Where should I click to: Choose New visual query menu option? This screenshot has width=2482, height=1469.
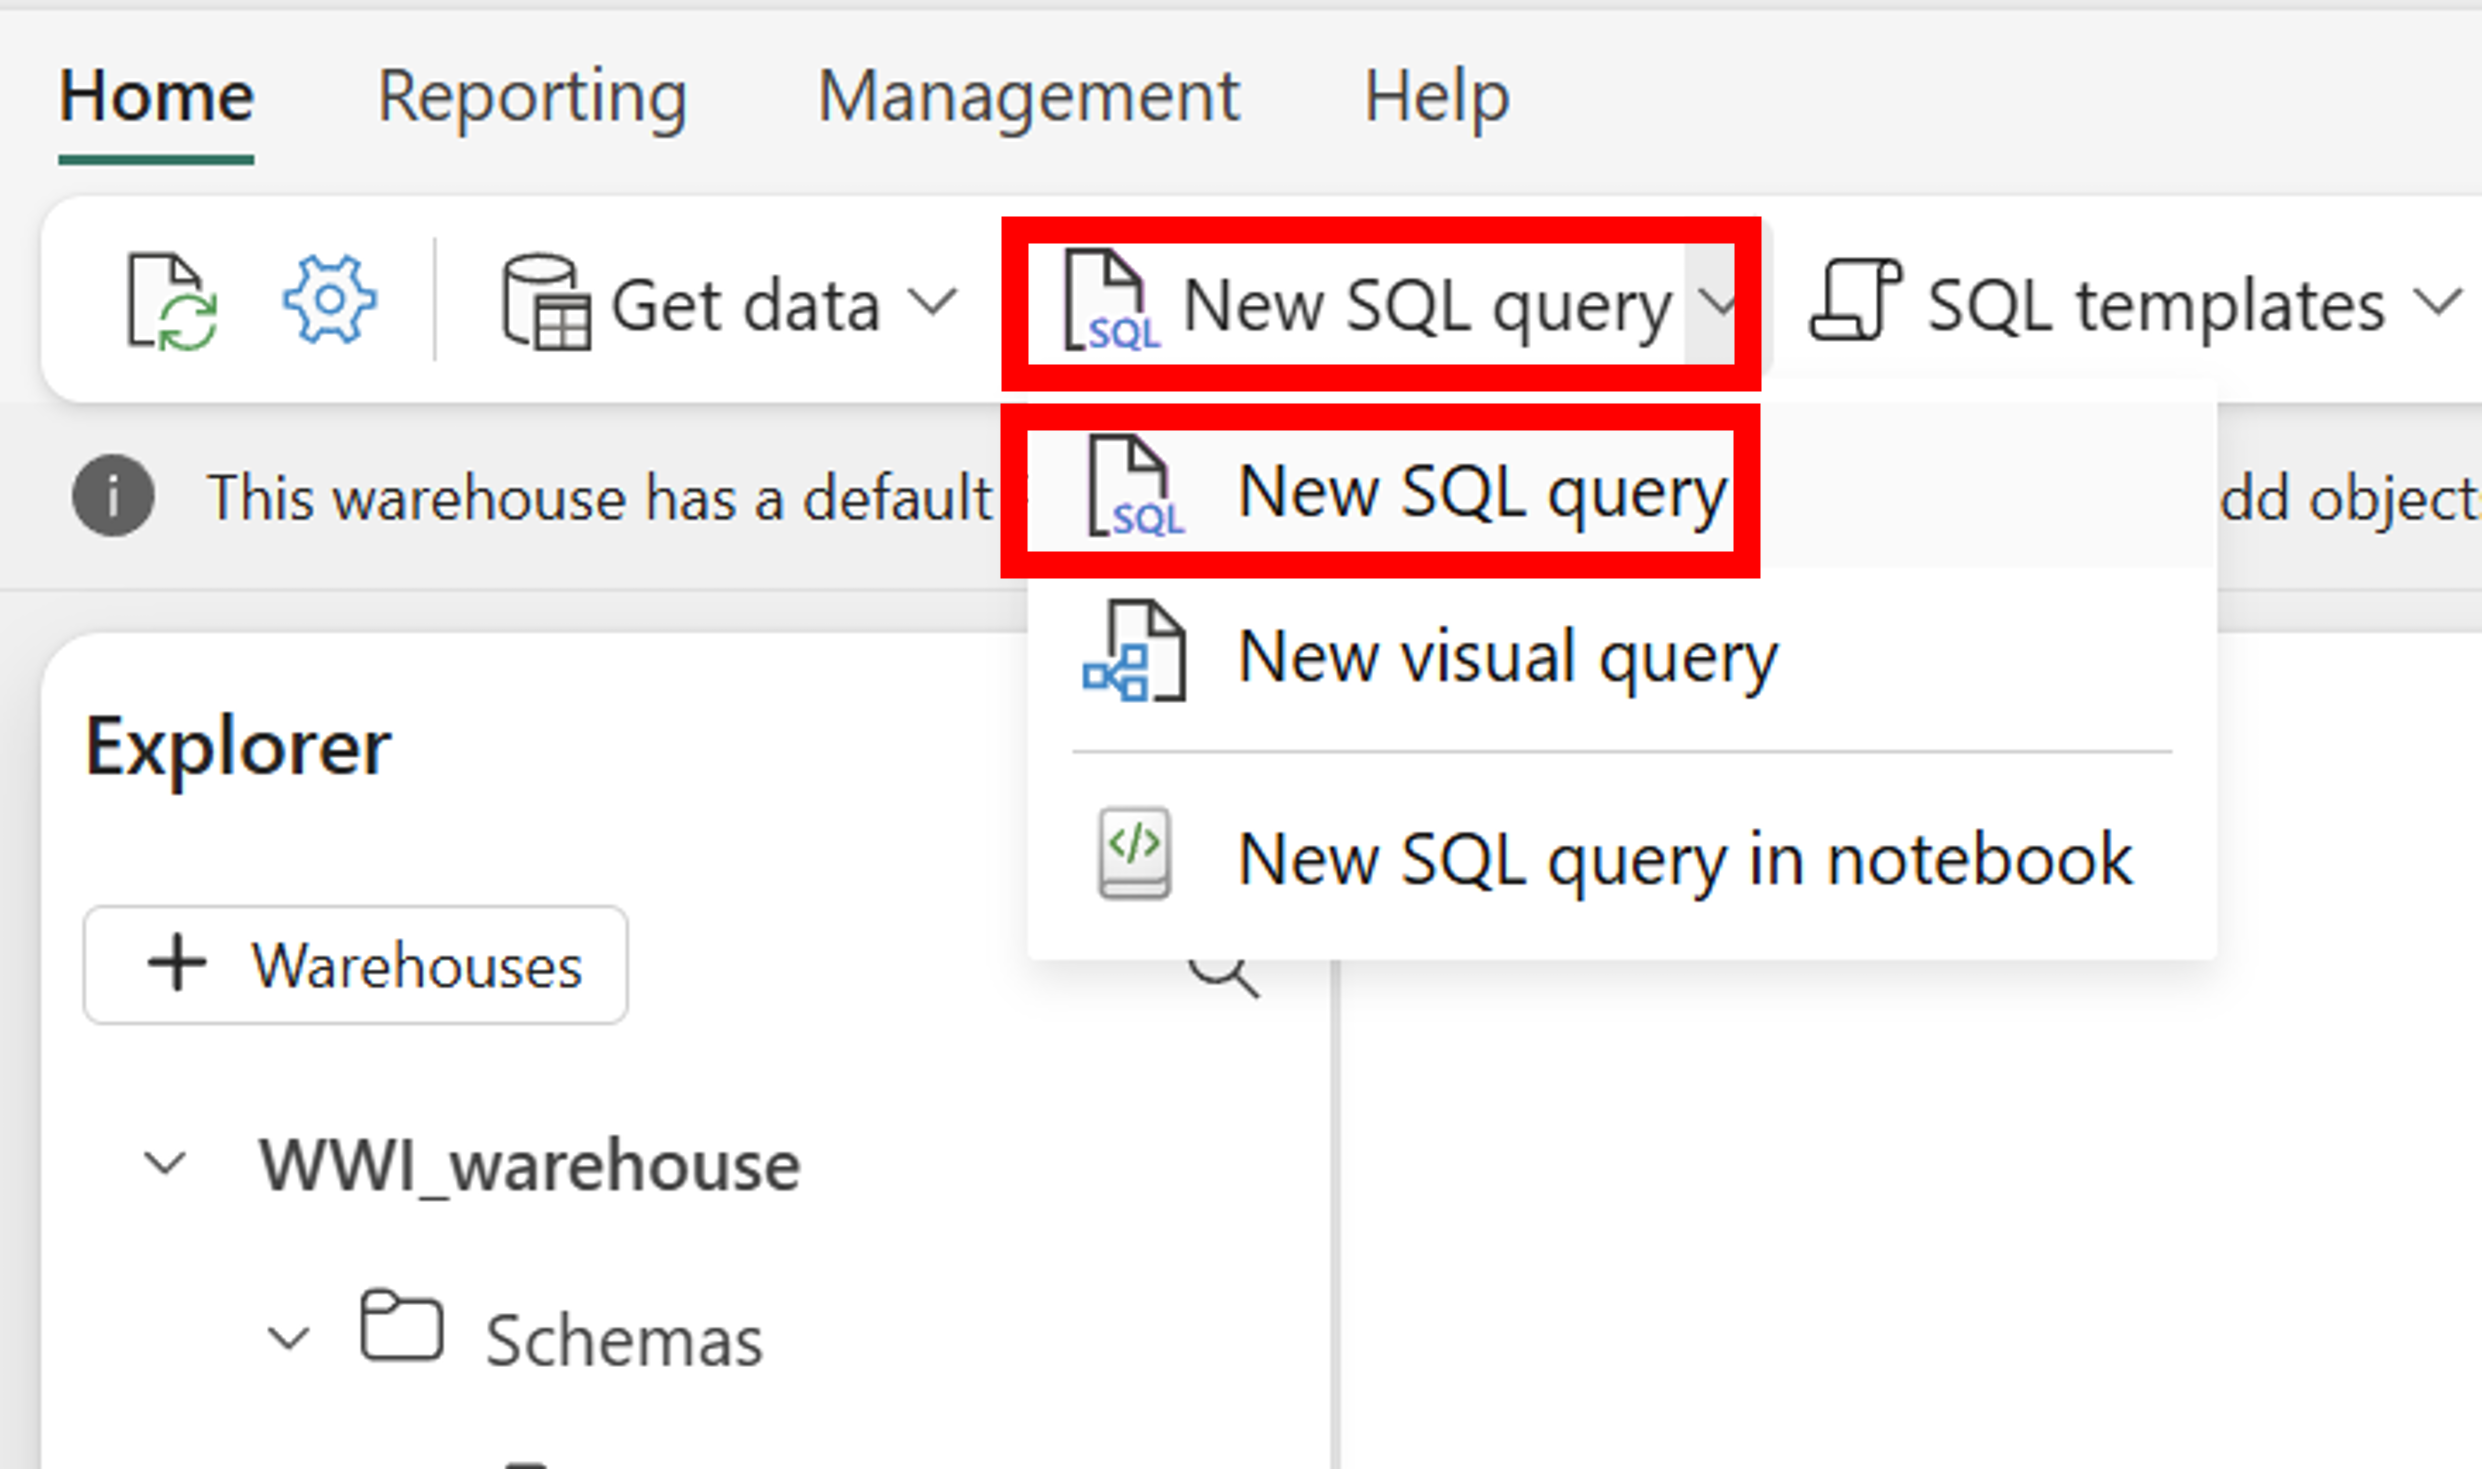point(1622,656)
